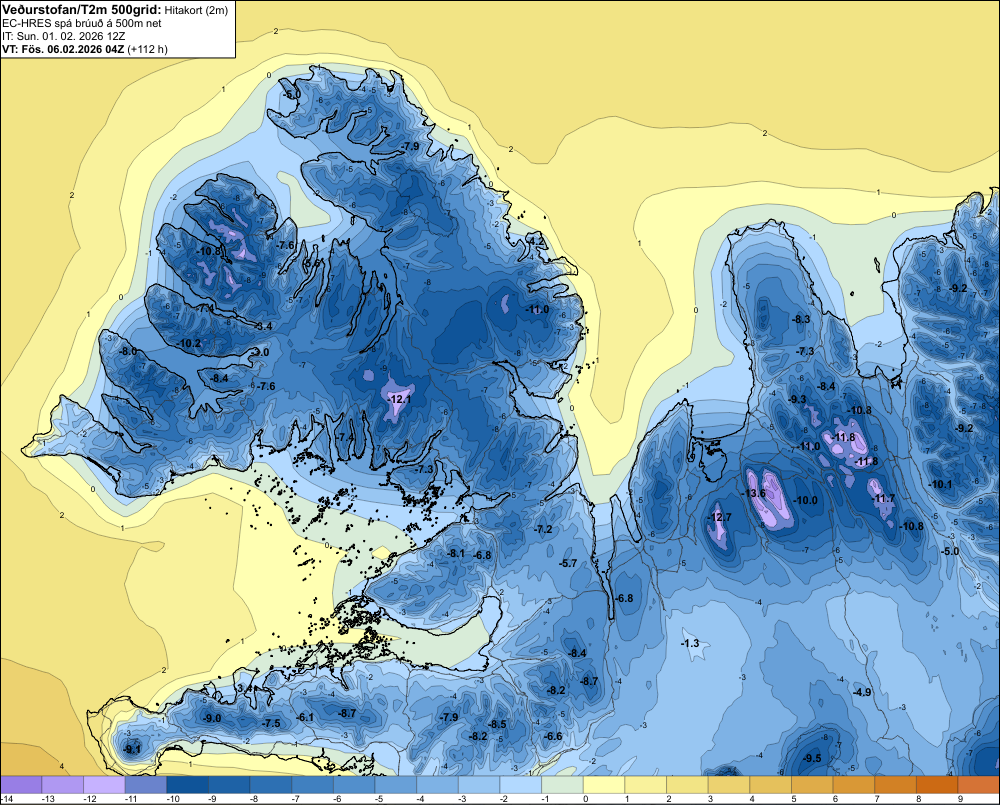
Task: Click the '-8.3' temperature label
Action: point(801,319)
